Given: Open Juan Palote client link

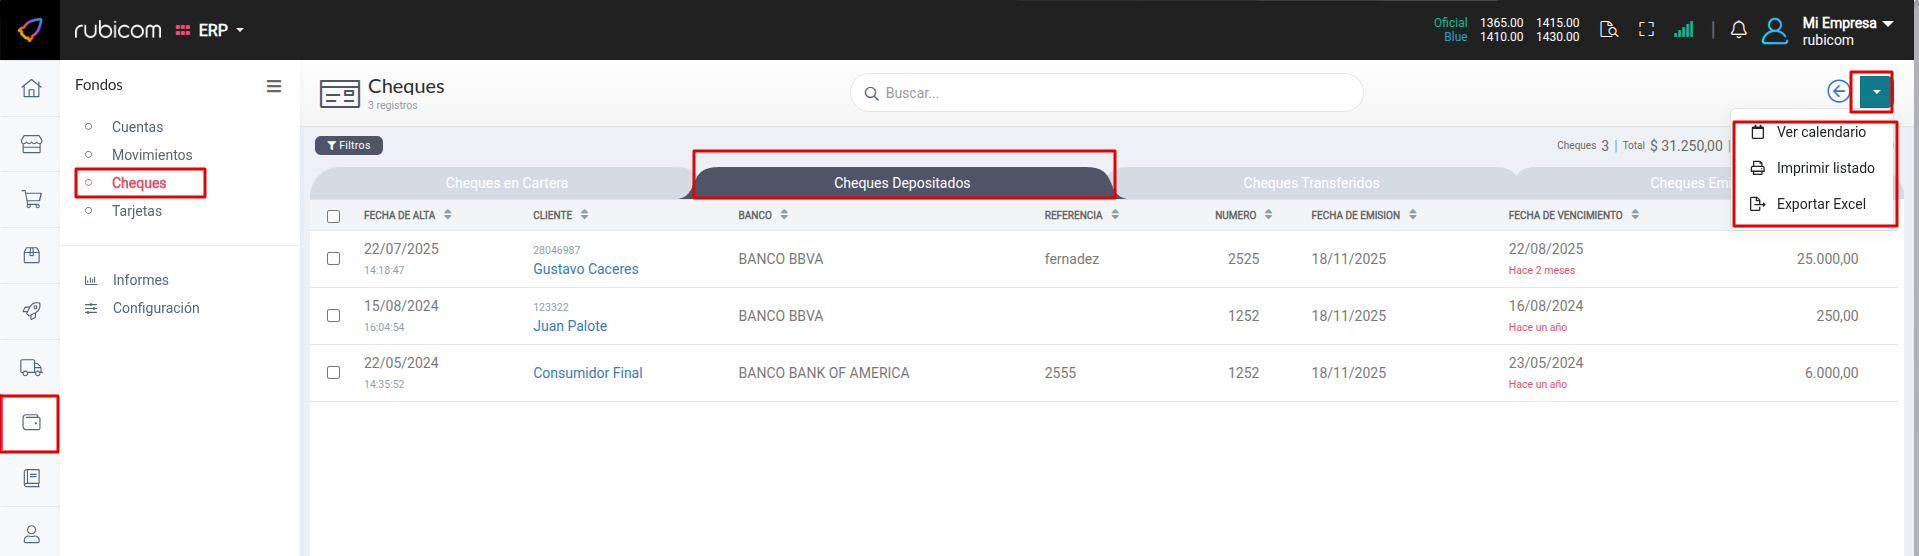Looking at the screenshot, I should 570,326.
